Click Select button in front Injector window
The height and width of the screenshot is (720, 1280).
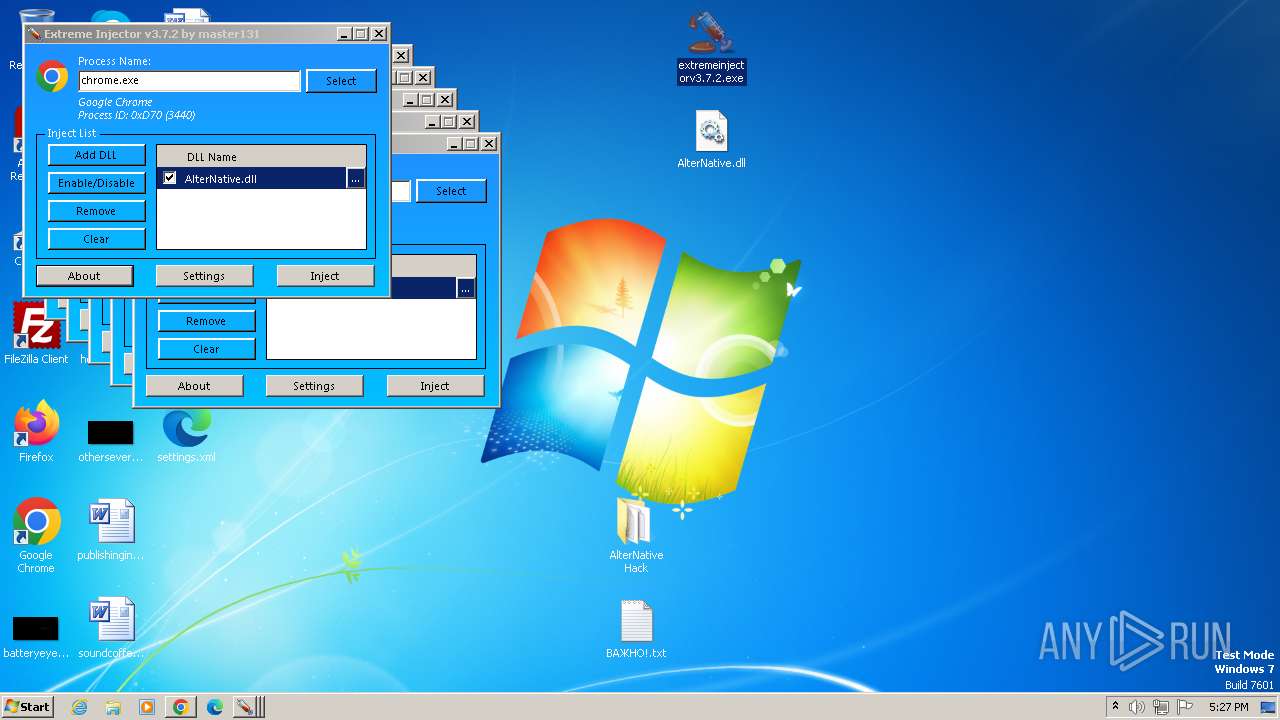tap(341, 81)
